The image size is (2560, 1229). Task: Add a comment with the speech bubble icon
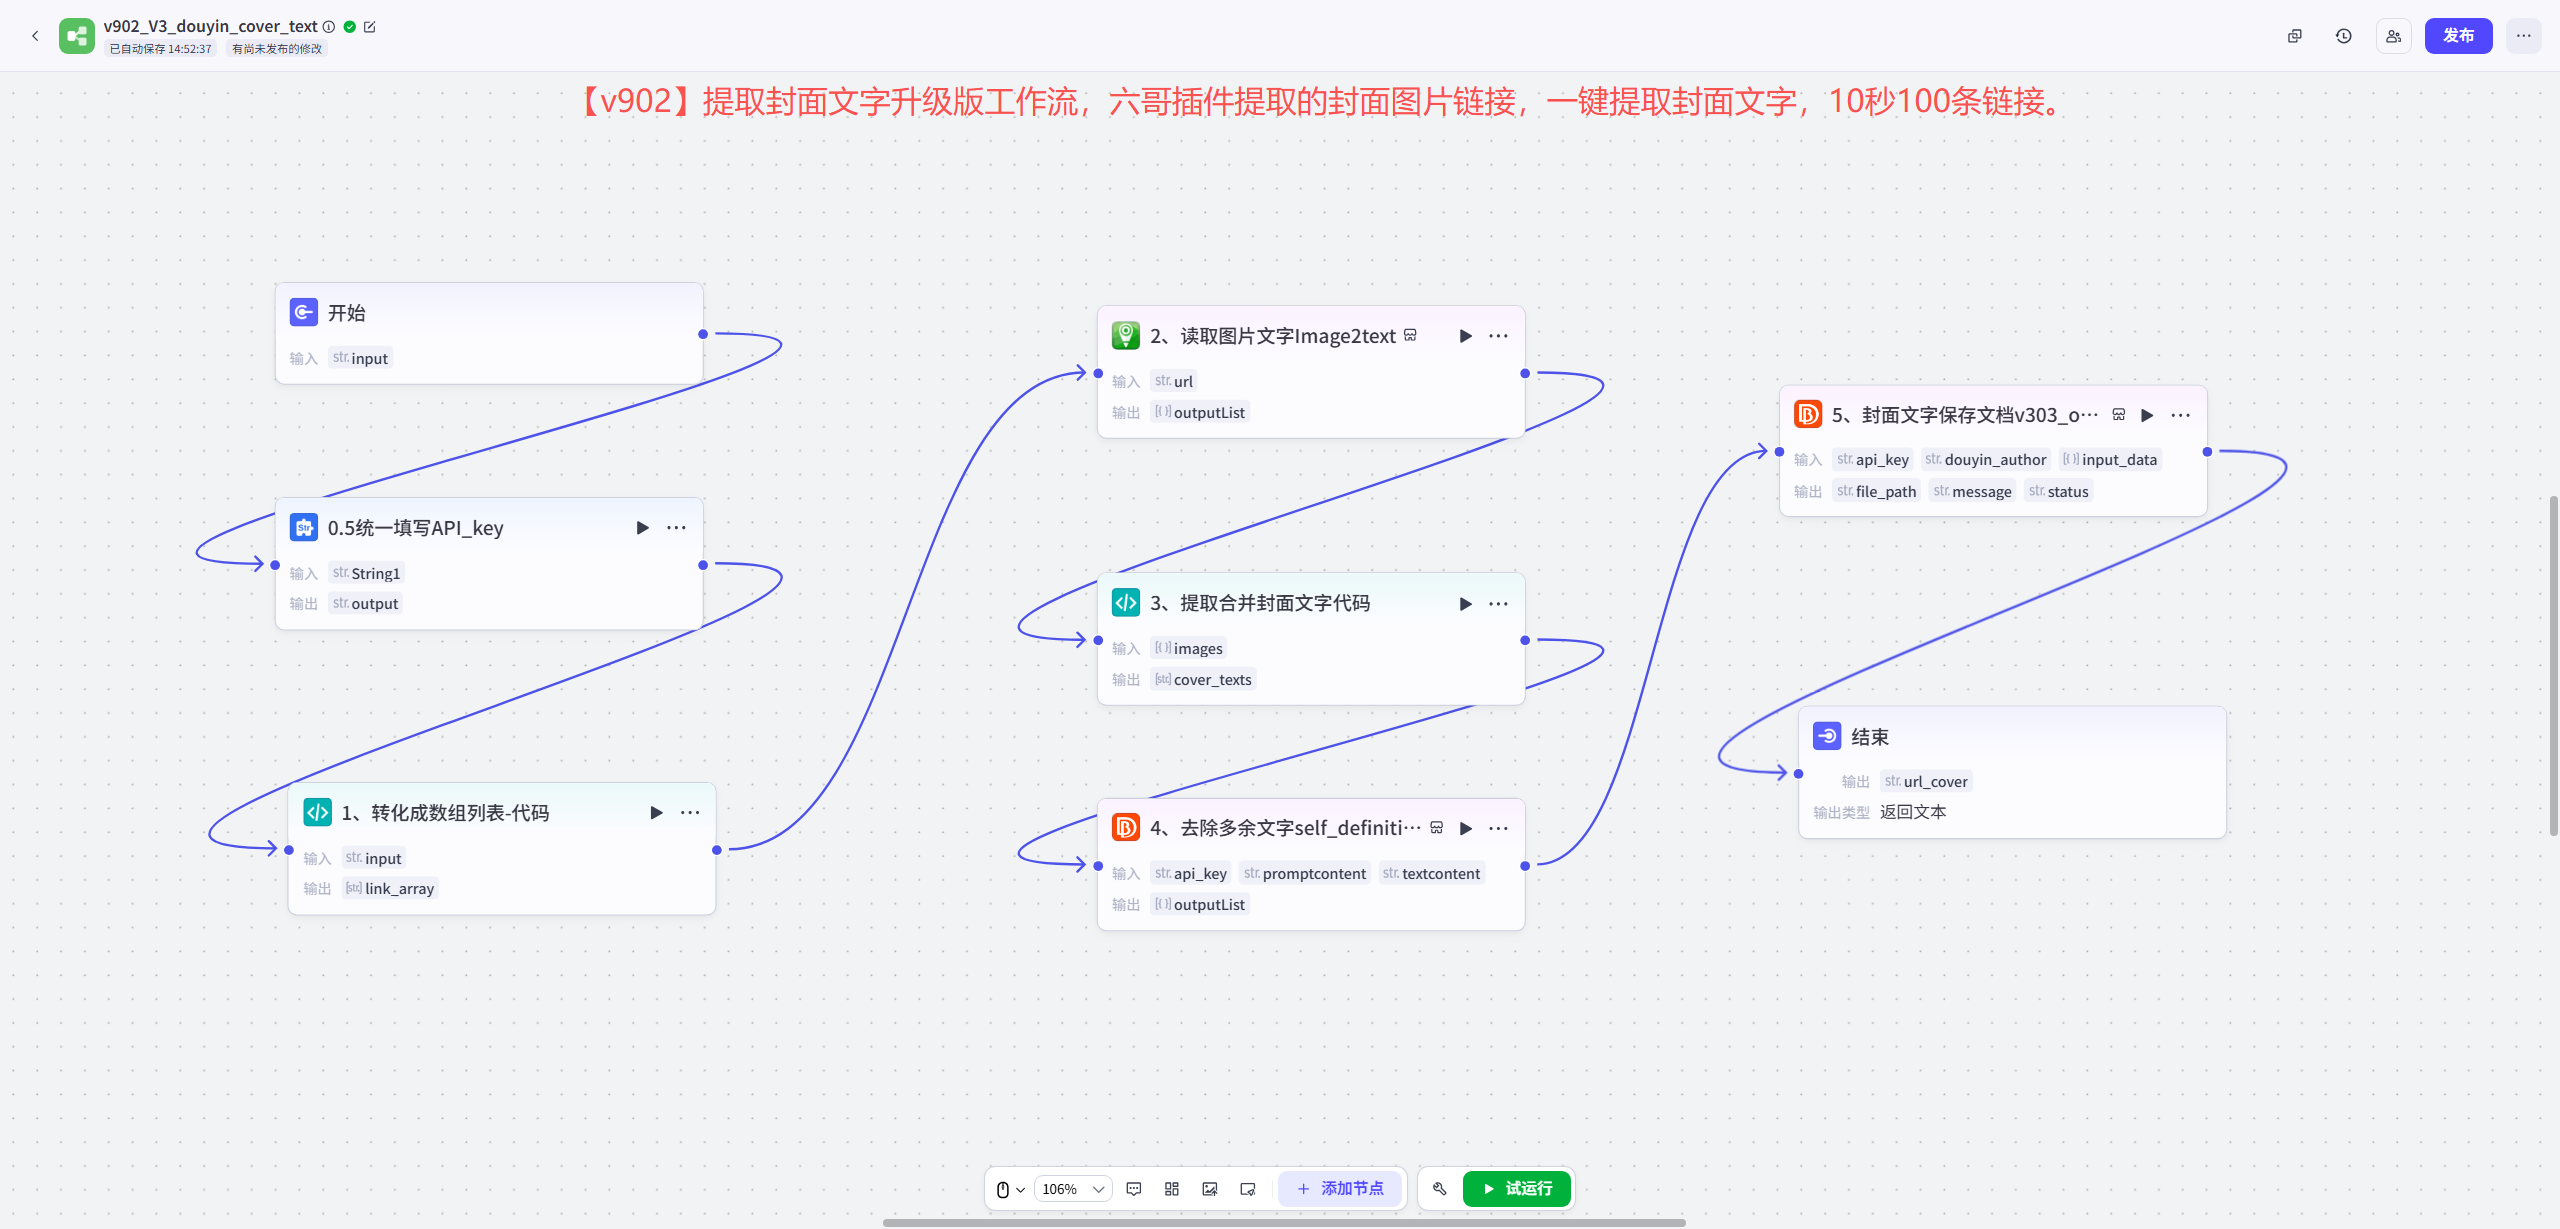tap(1134, 1188)
